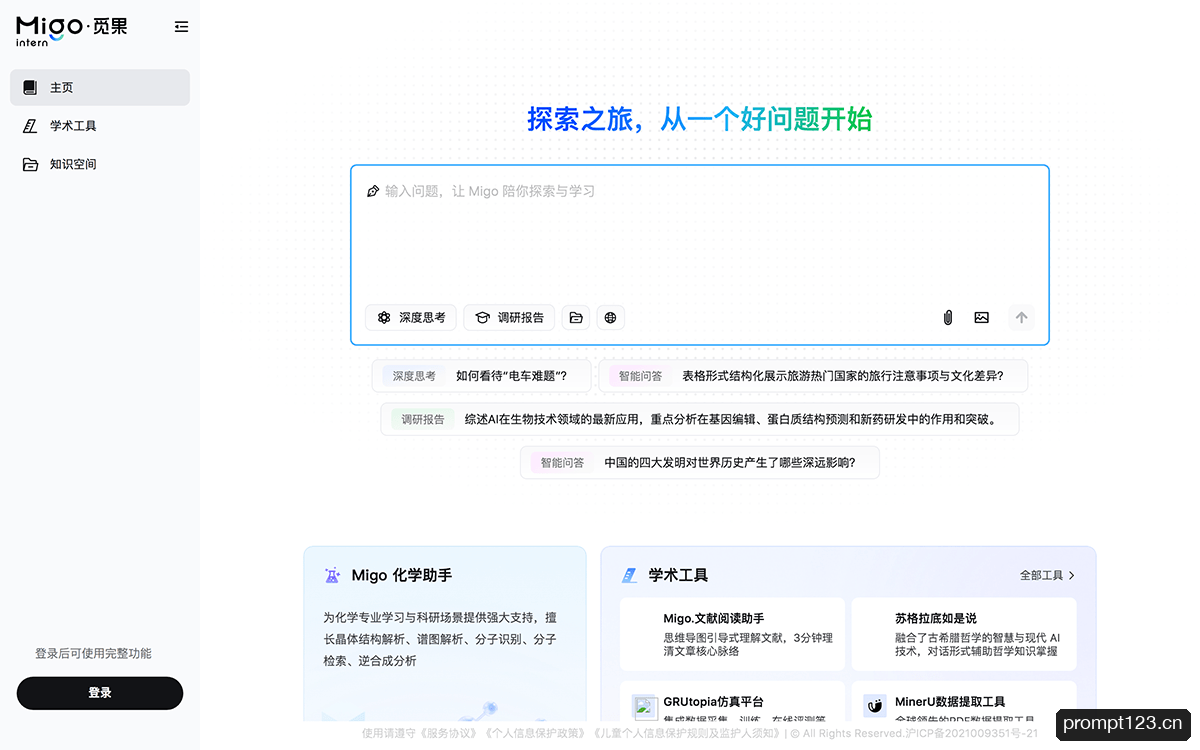Viewport: 1200px width, 750px height.
Task: Click 登录后可使用完整功能 text
Action: (x=93, y=653)
